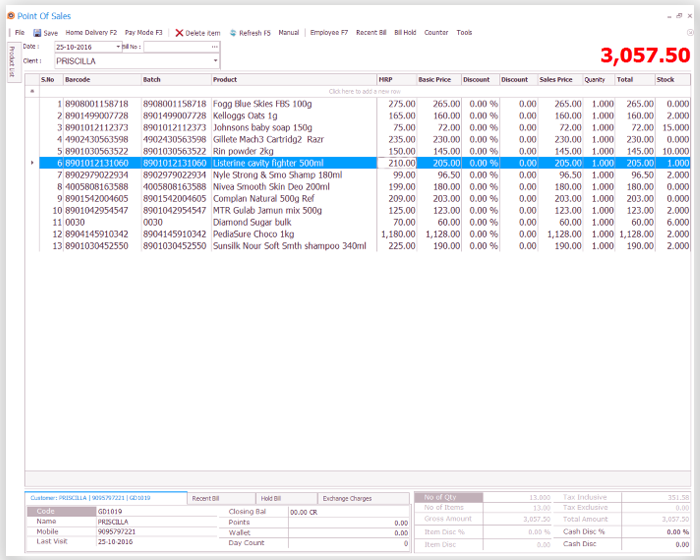Viewport: 700px width, 560px height.
Task: Click 'Click here to add a new row'
Action: point(365,92)
